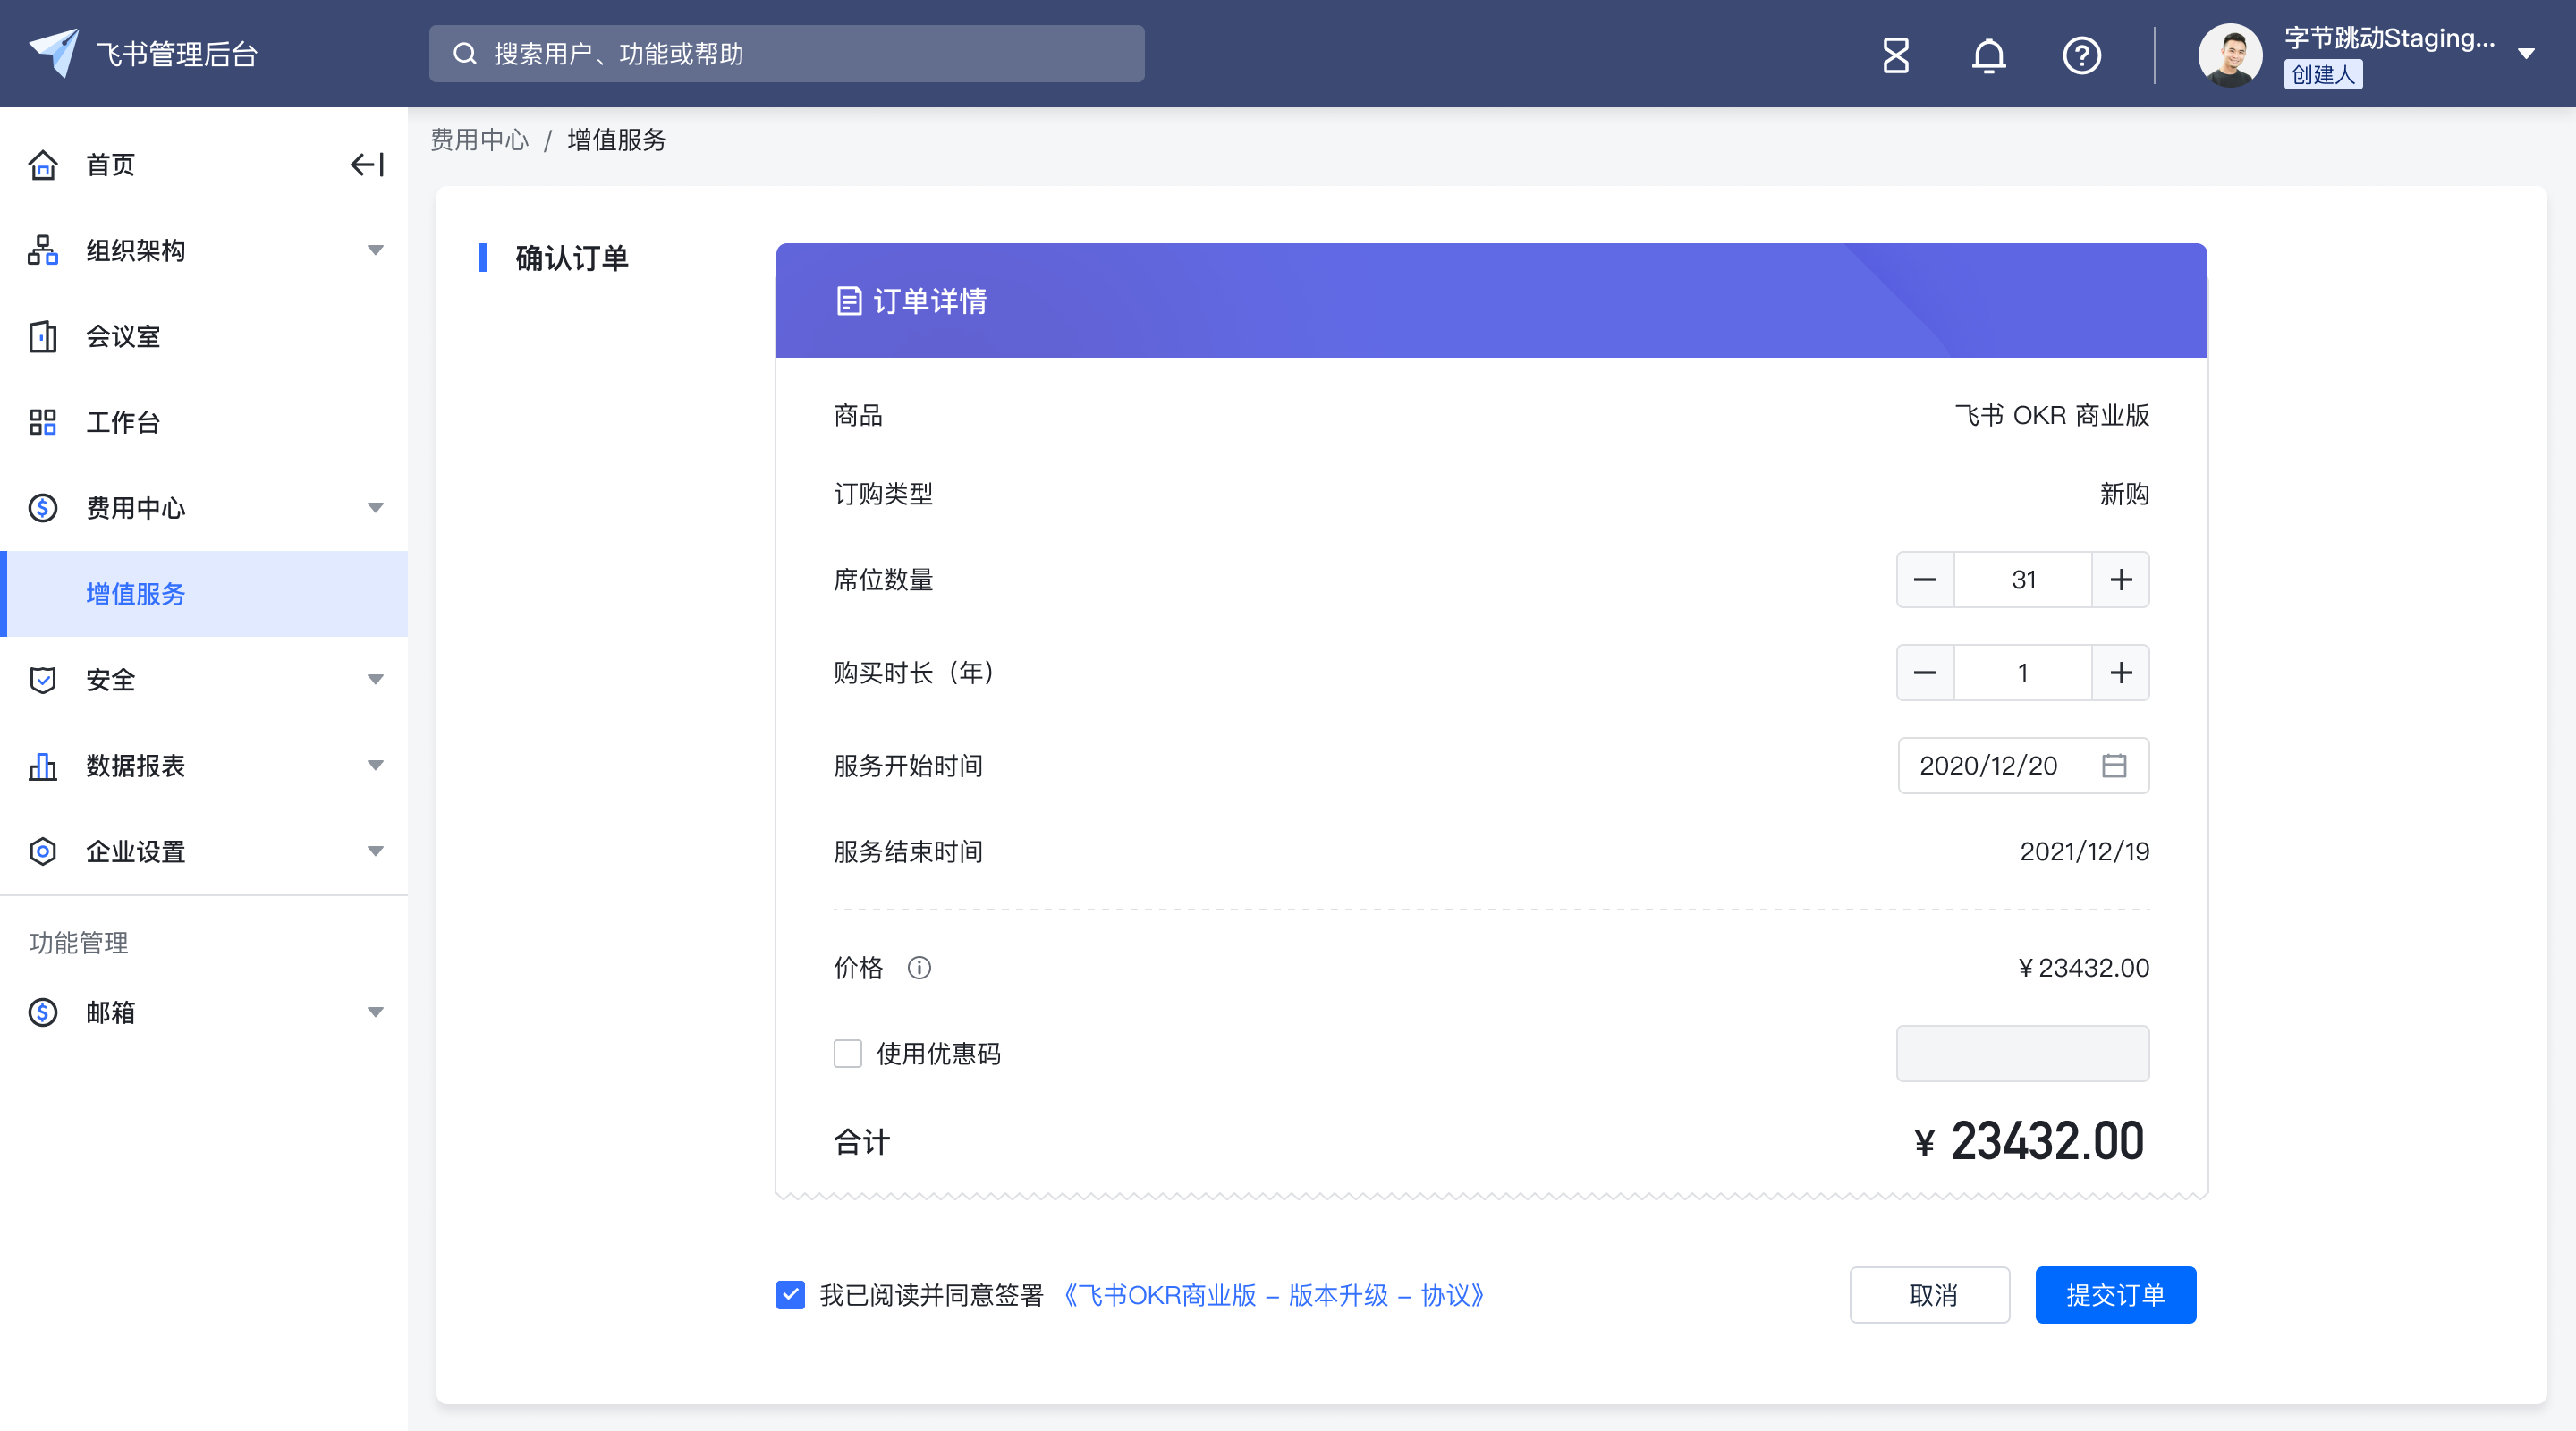Open the 飞书OKR商业版 agreement link

pyautogui.click(x=1273, y=1294)
